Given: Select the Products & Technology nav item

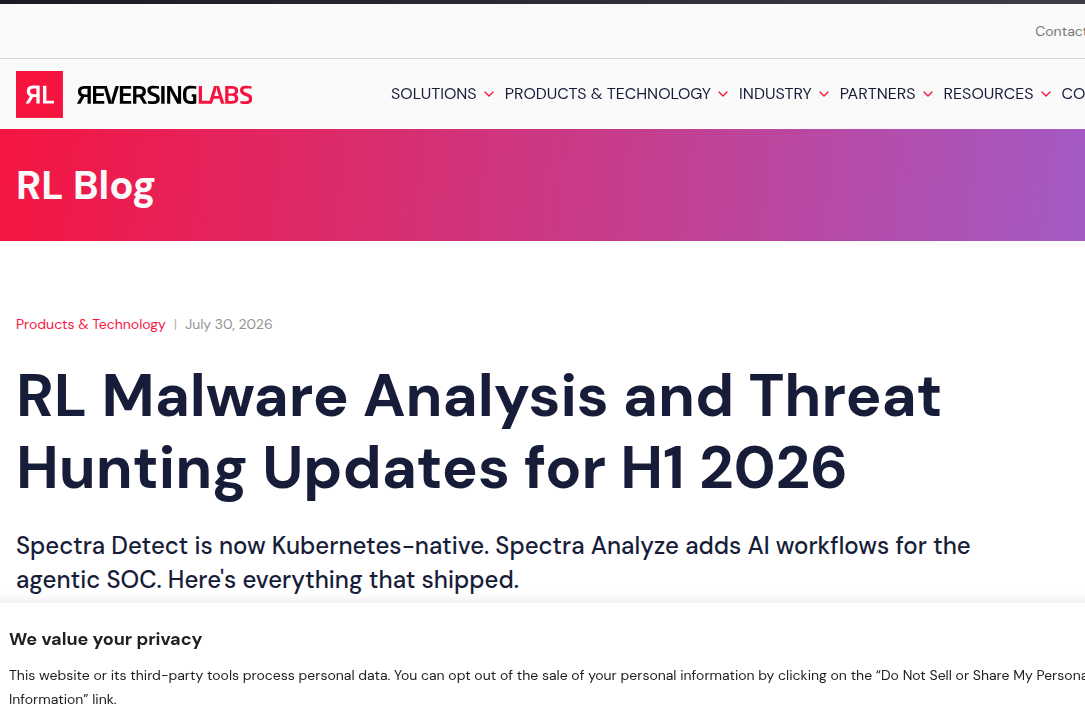Looking at the screenshot, I should [608, 93].
